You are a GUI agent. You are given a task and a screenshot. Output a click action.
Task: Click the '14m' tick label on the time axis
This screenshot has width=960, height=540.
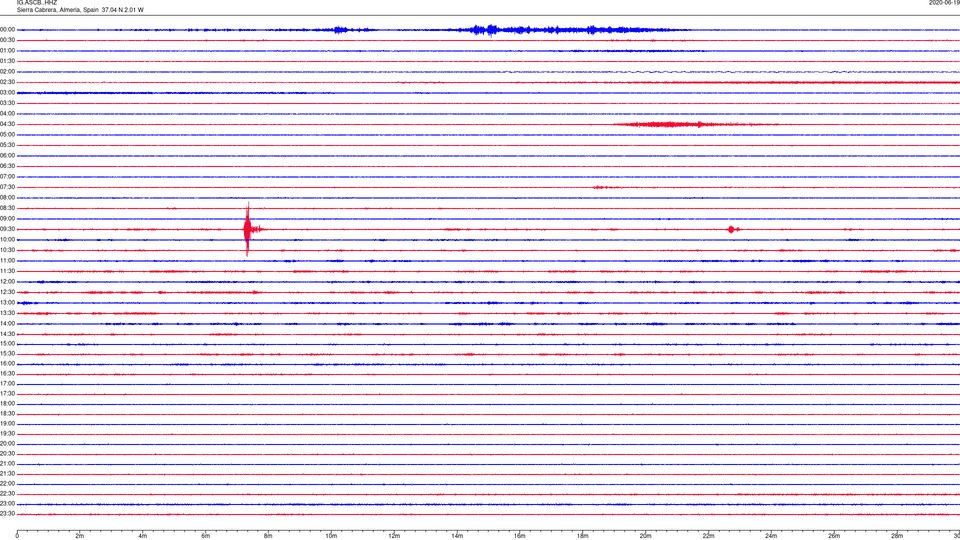(457, 536)
